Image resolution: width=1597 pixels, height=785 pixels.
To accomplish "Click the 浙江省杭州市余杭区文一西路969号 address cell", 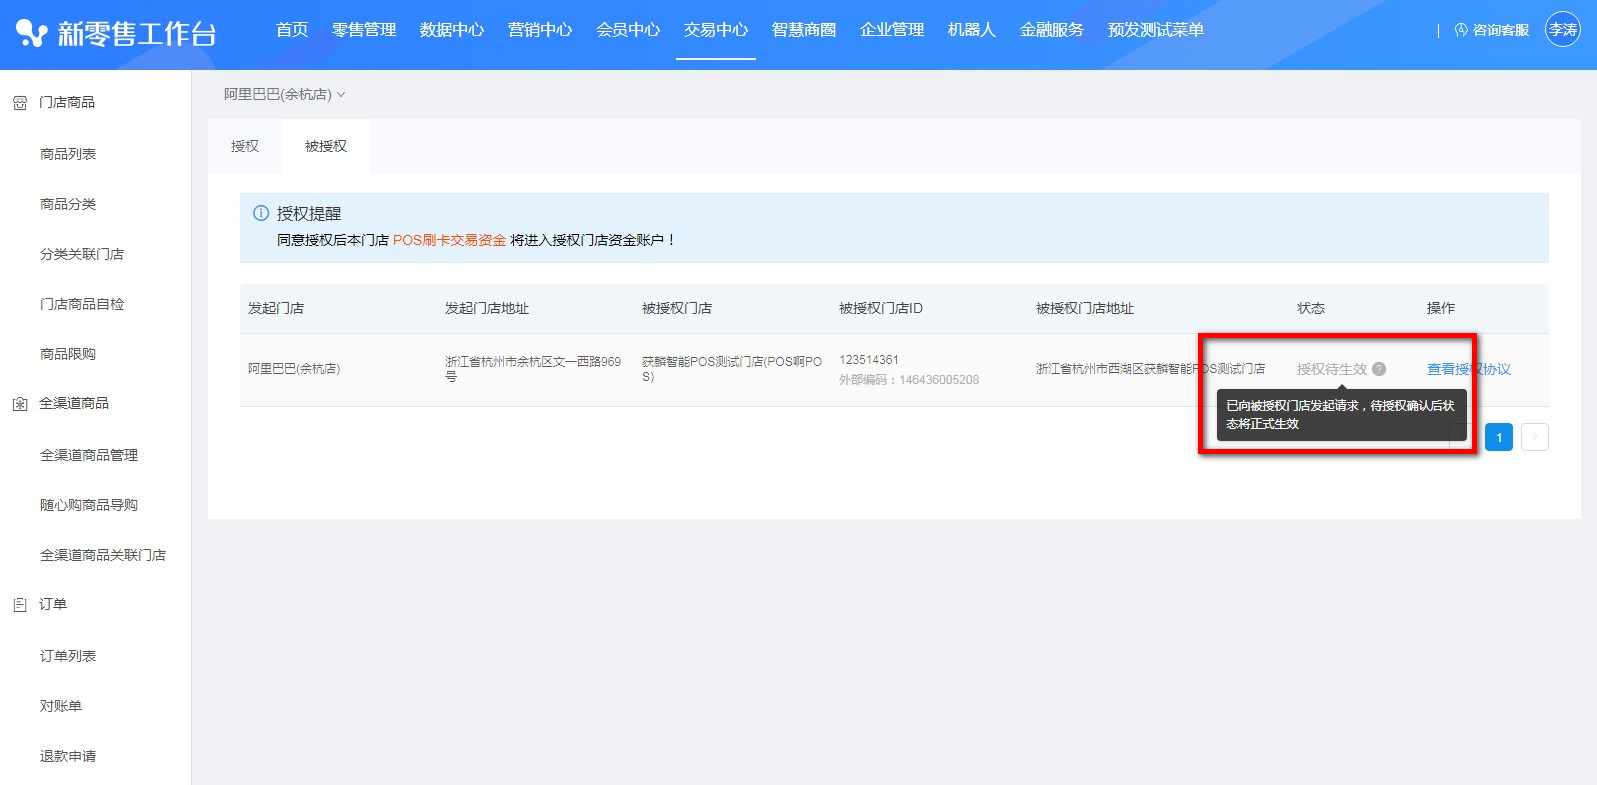I will click(533, 369).
